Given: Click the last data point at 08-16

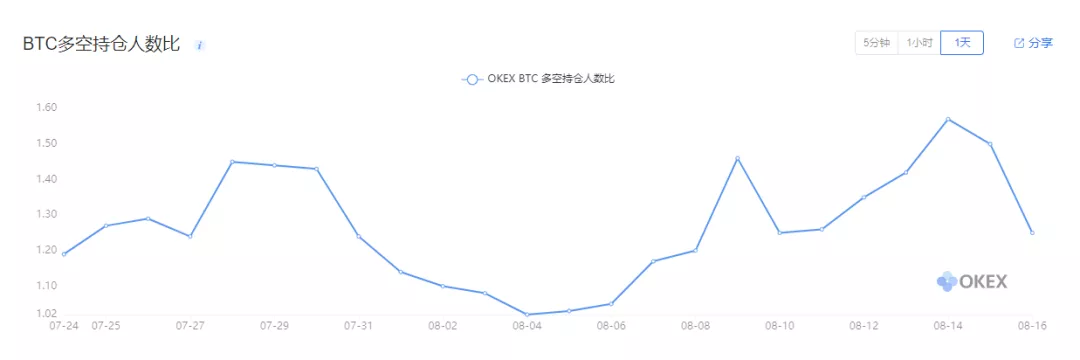Looking at the screenshot, I should [x=1032, y=233].
